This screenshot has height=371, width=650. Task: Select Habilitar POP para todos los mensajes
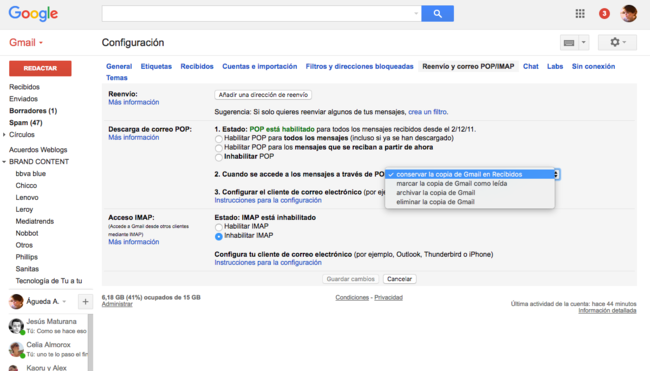pyautogui.click(x=218, y=139)
